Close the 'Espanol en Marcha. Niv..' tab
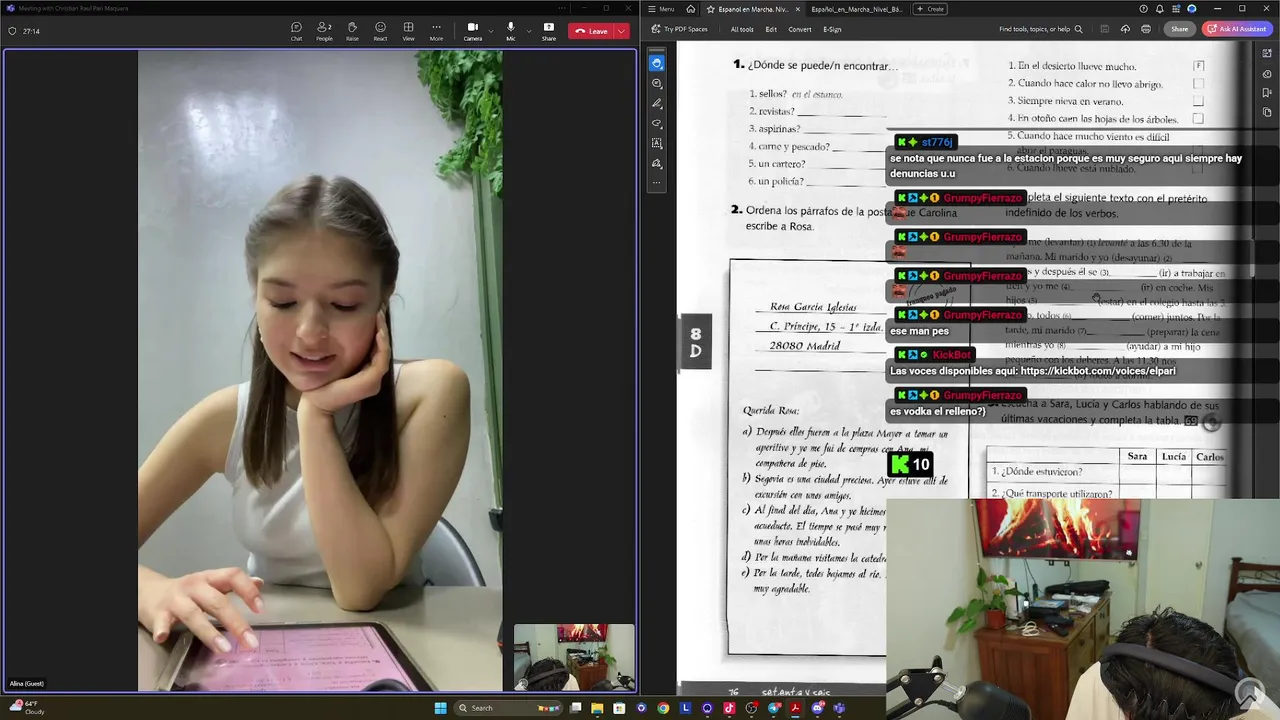The width and height of the screenshot is (1280, 720). click(797, 9)
